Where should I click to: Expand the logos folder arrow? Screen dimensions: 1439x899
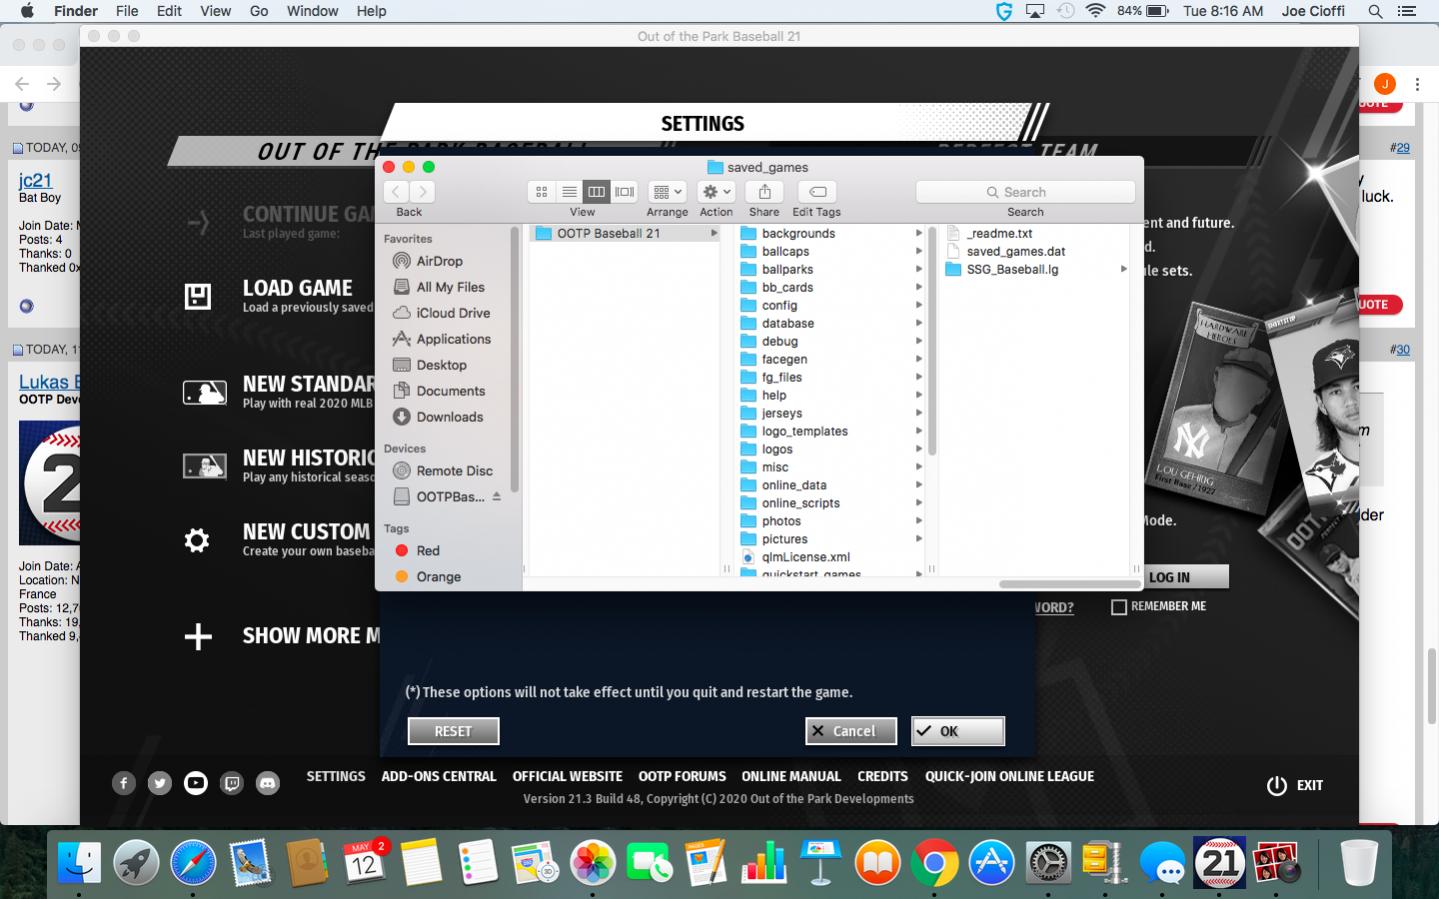point(918,449)
